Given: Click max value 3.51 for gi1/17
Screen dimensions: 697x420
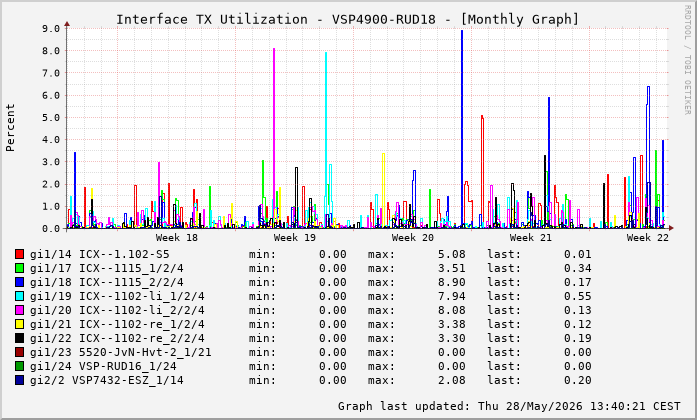Looking at the screenshot, I should click(x=452, y=268).
